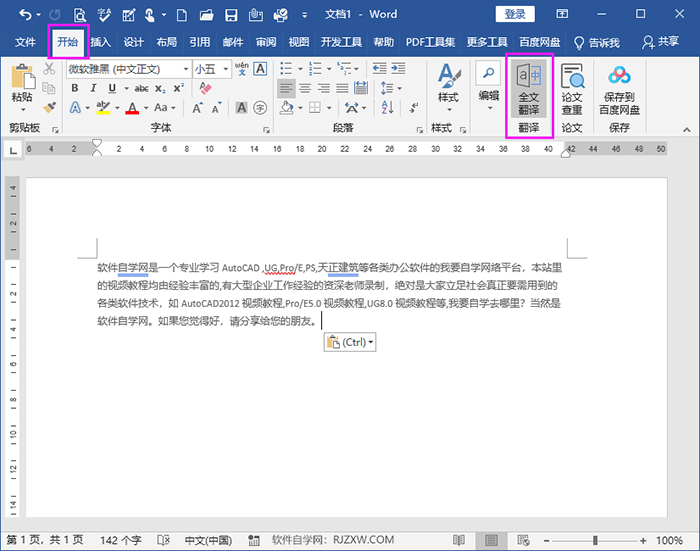Image resolution: width=700 pixels, height=551 pixels.
Task: Click the red font color swatch A
Action: coord(131,107)
